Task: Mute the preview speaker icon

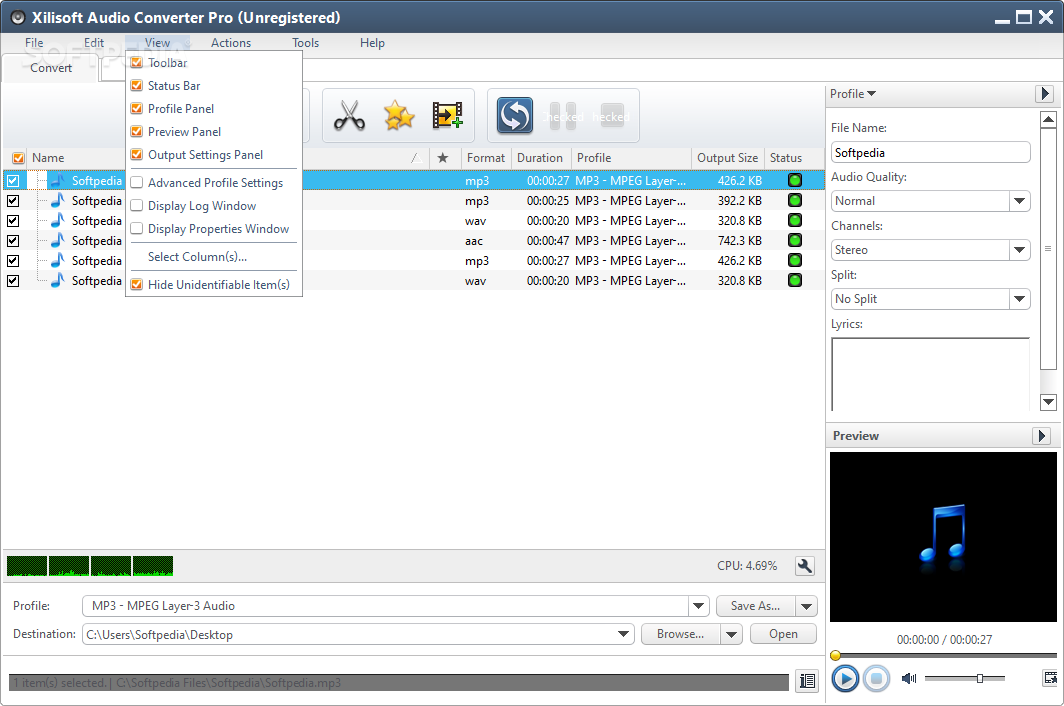Action: (909, 678)
